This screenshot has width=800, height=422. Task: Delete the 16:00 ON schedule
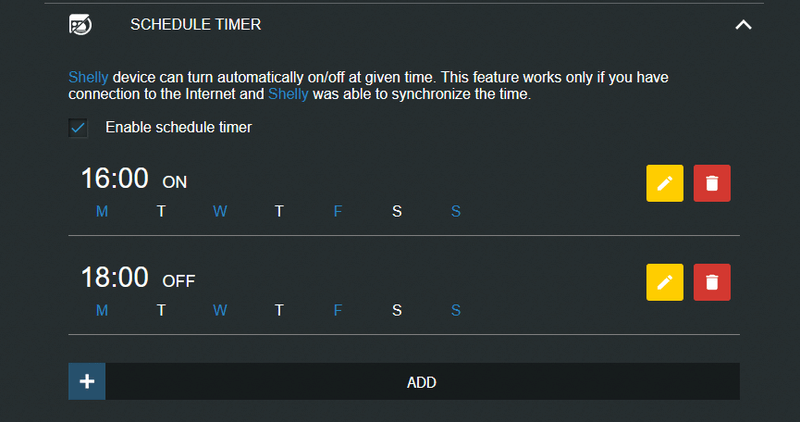[x=712, y=184]
